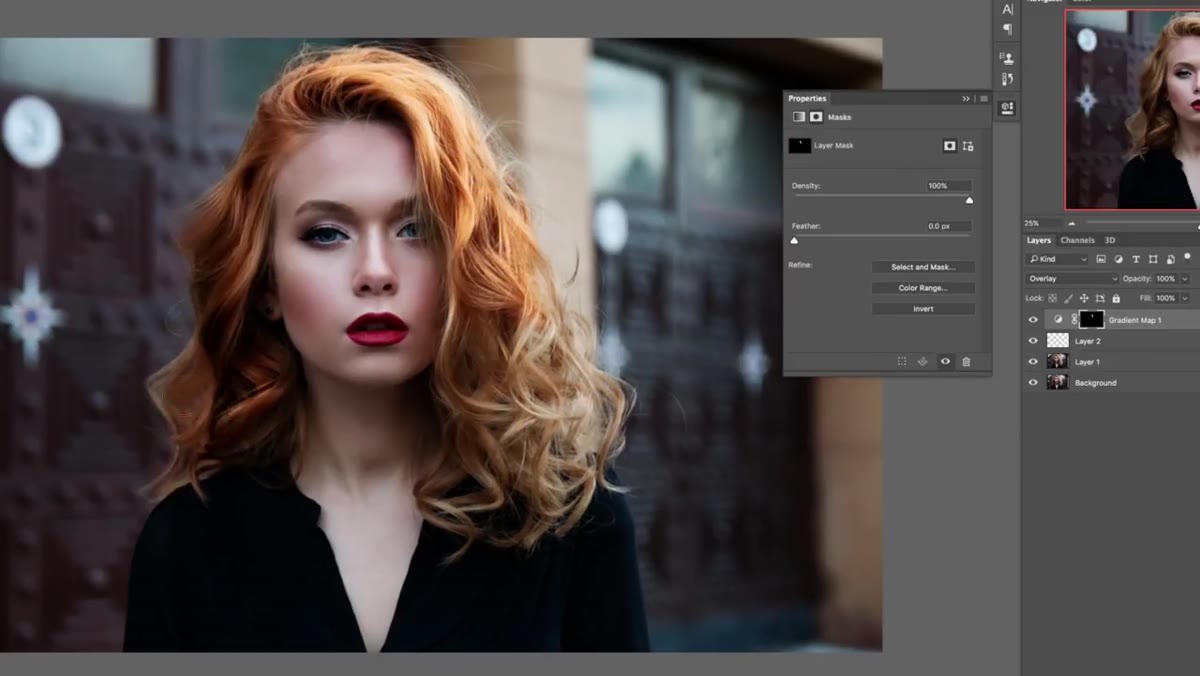
Task: Toggle lock transparent pixels
Action: (x=1052, y=298)
